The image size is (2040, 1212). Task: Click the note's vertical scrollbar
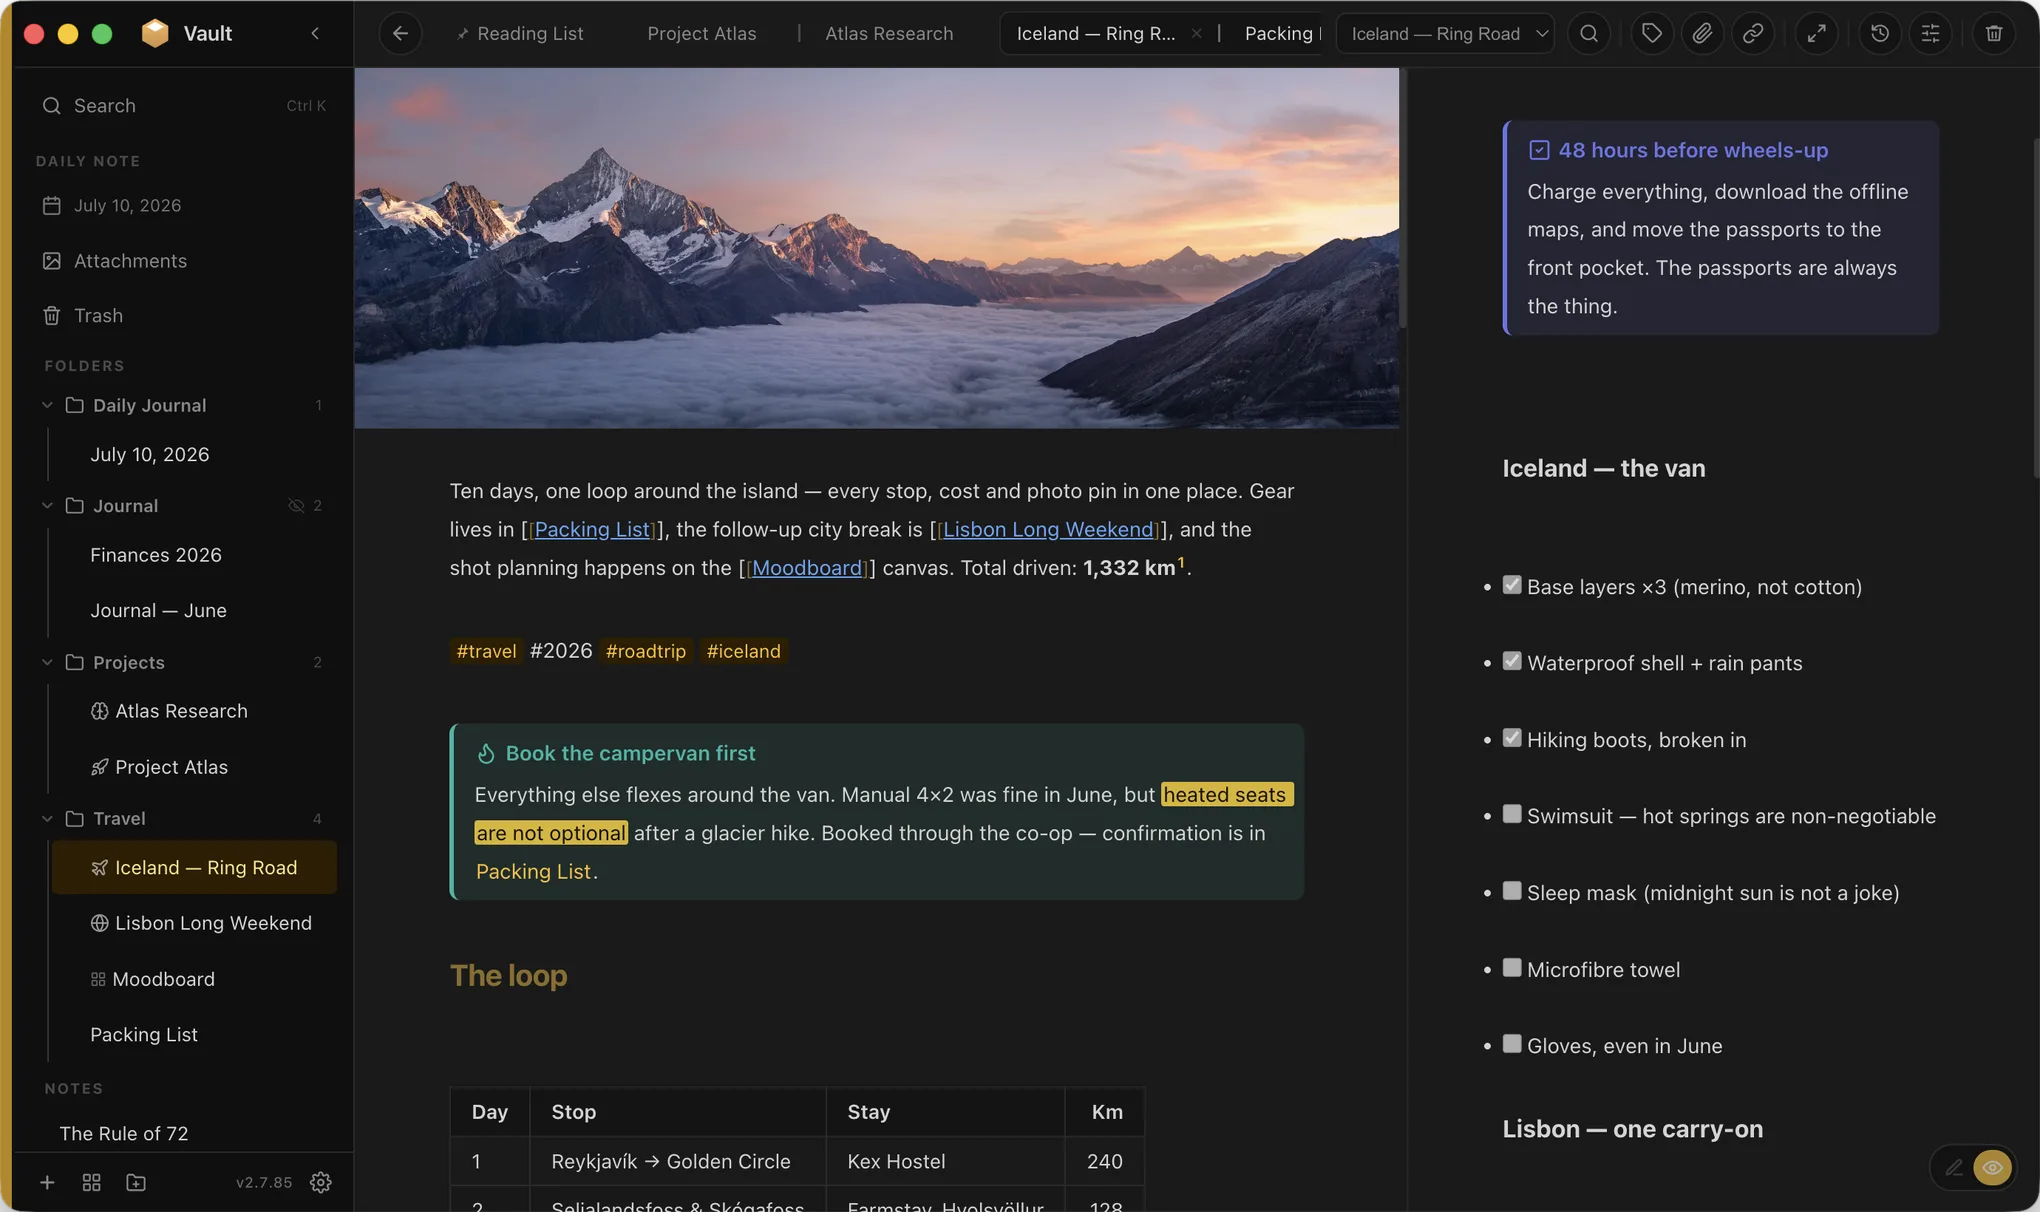coord(1403,198)
